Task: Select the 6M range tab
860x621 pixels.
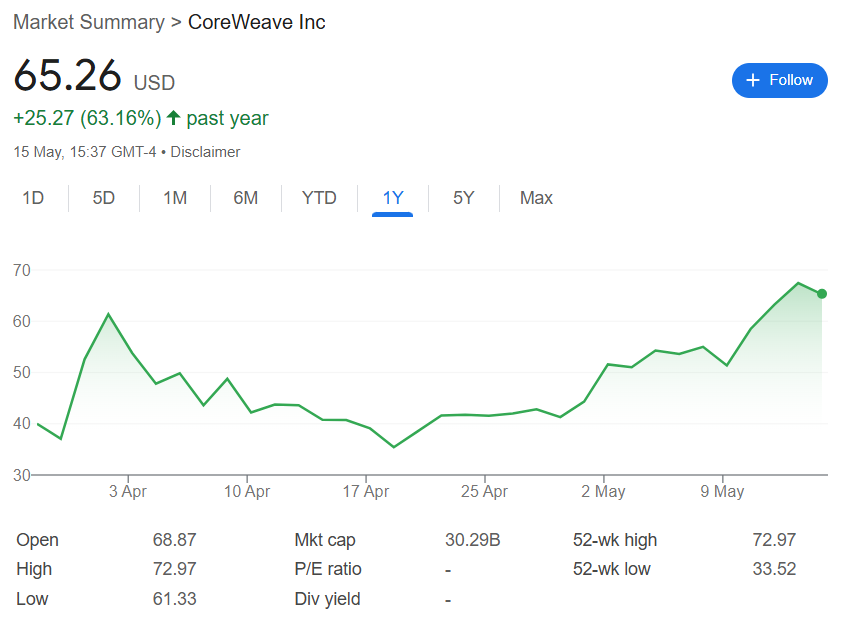Action: click(x=246, y=198)
